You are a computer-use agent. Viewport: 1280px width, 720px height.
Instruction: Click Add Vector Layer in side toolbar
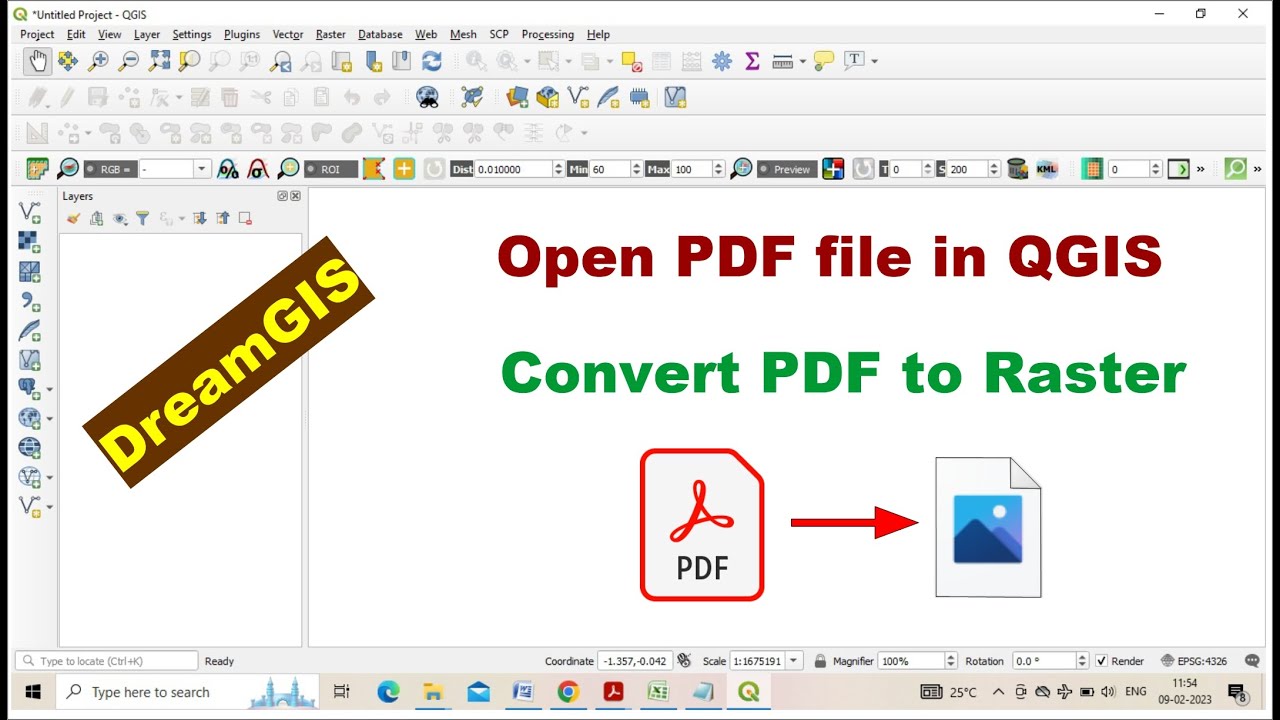coord(30,212)
